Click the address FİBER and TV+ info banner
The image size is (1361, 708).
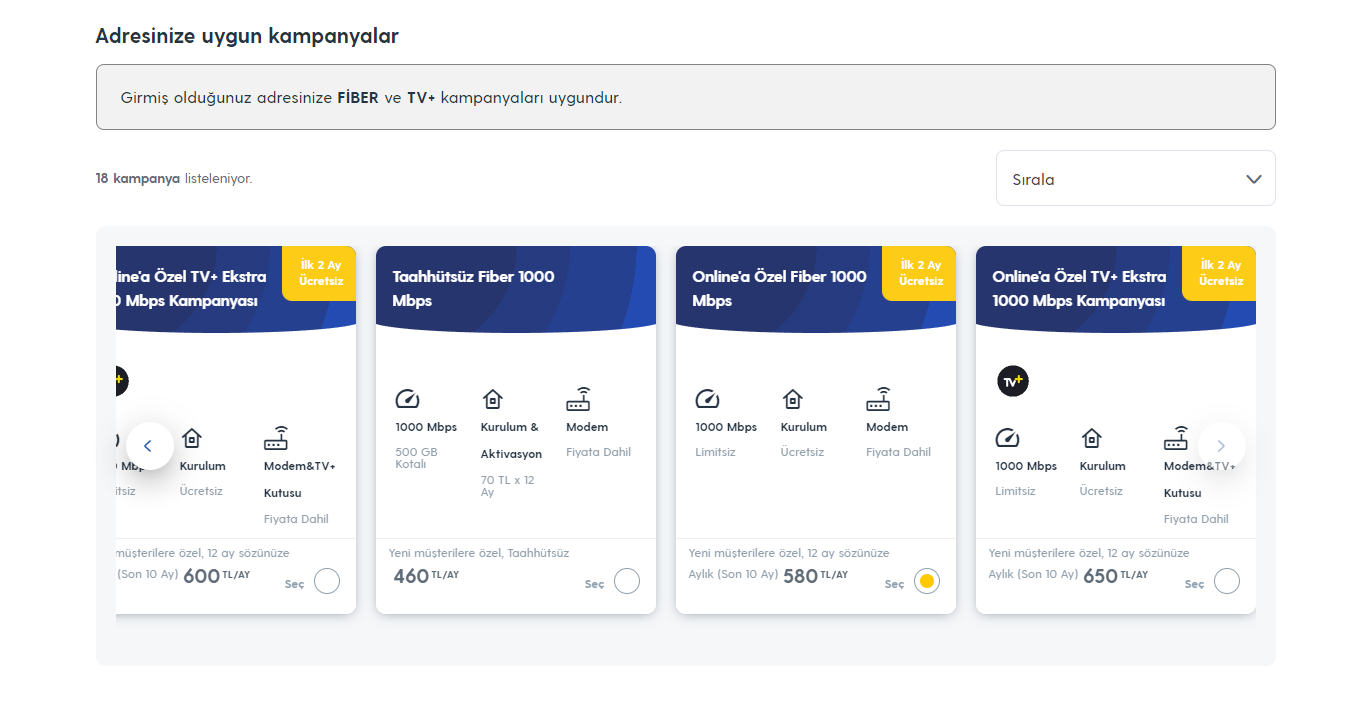click(686, 97)
